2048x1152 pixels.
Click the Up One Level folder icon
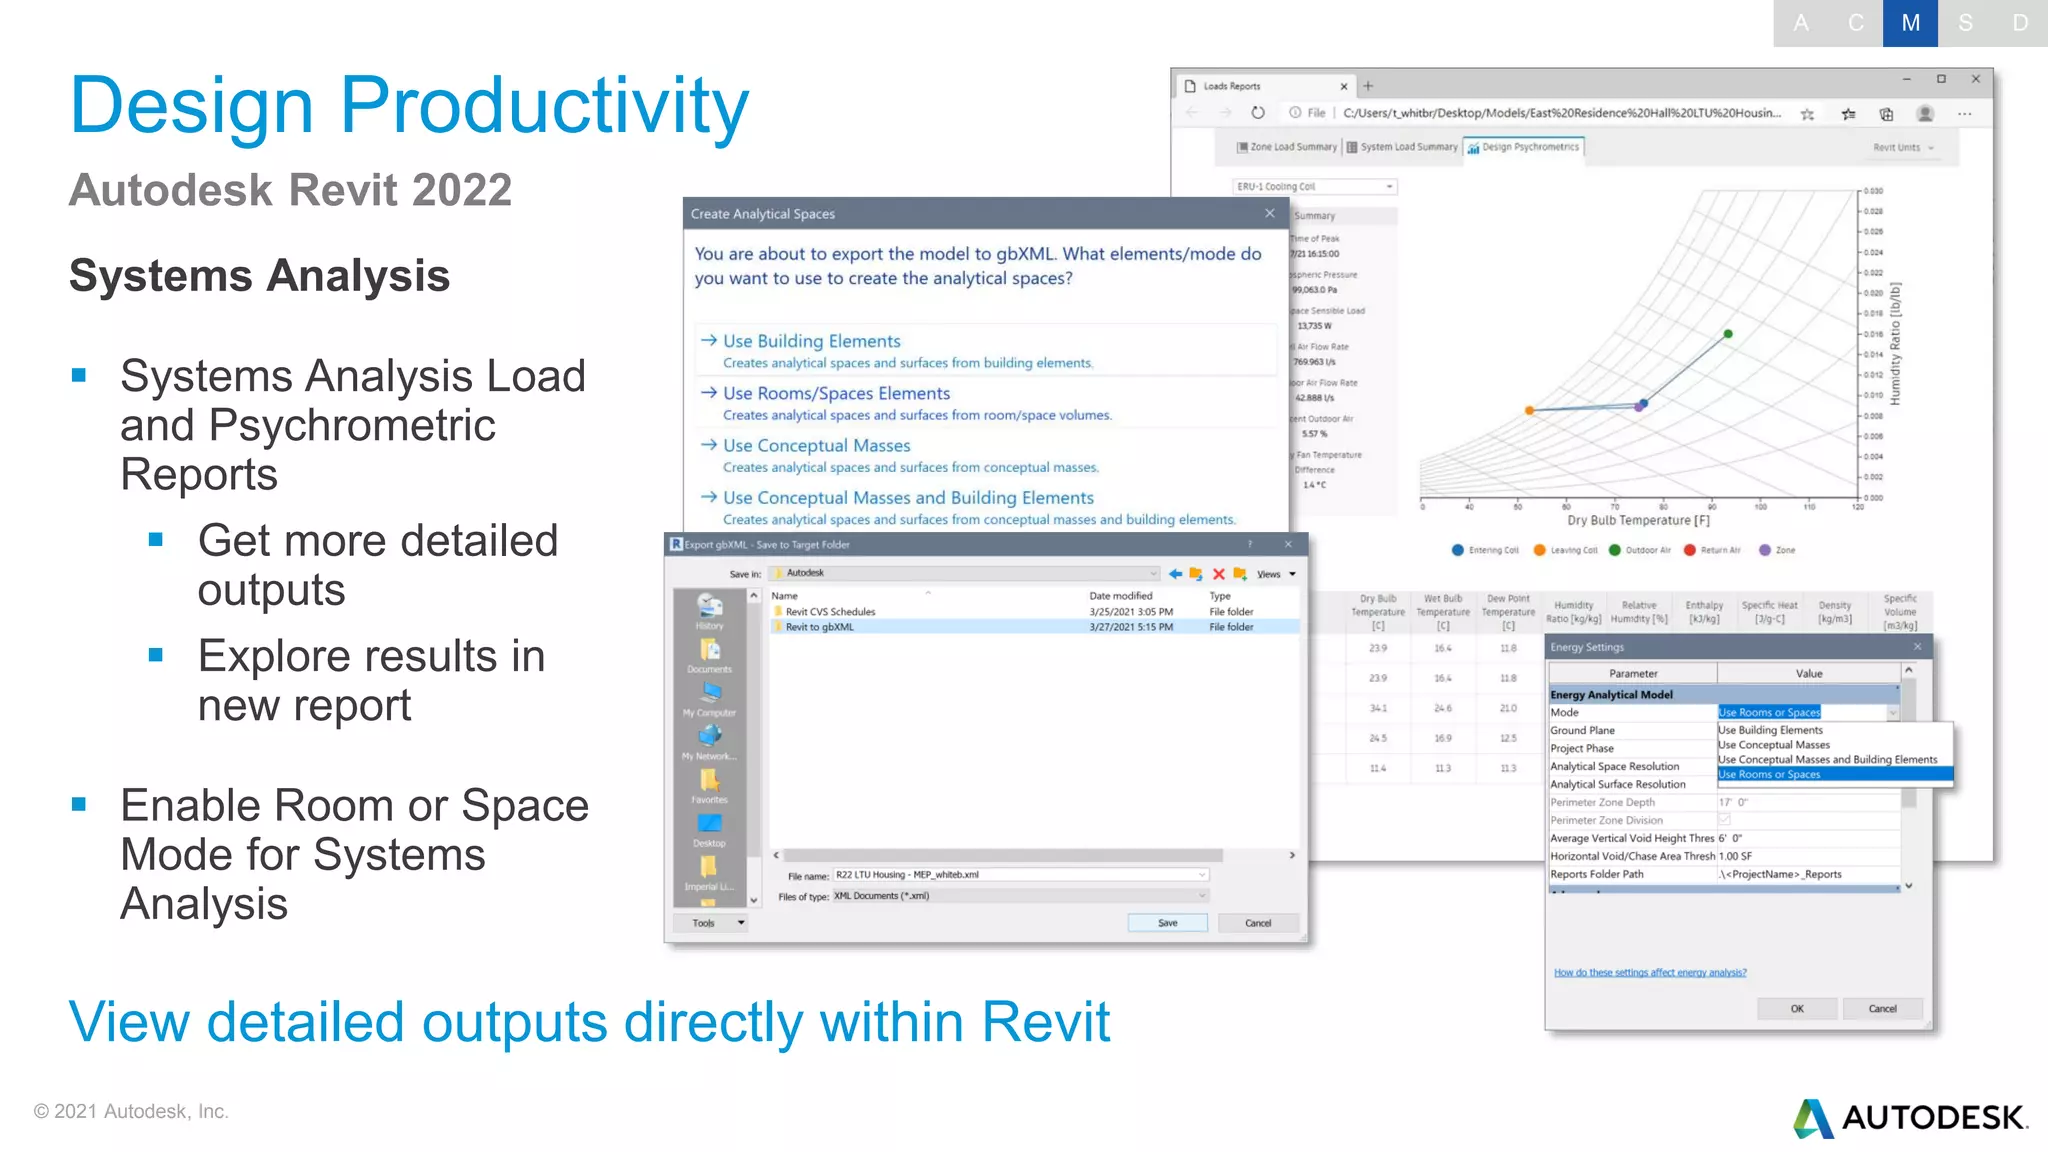[x=1196, y=574]
